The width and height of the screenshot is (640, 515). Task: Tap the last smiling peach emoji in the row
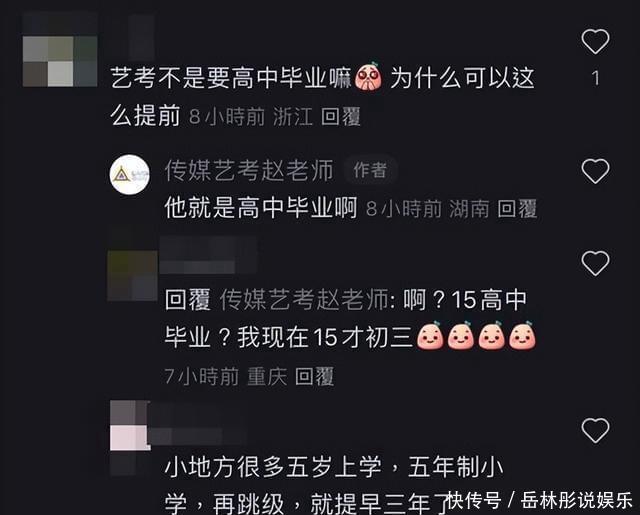[x=522, y=336]
